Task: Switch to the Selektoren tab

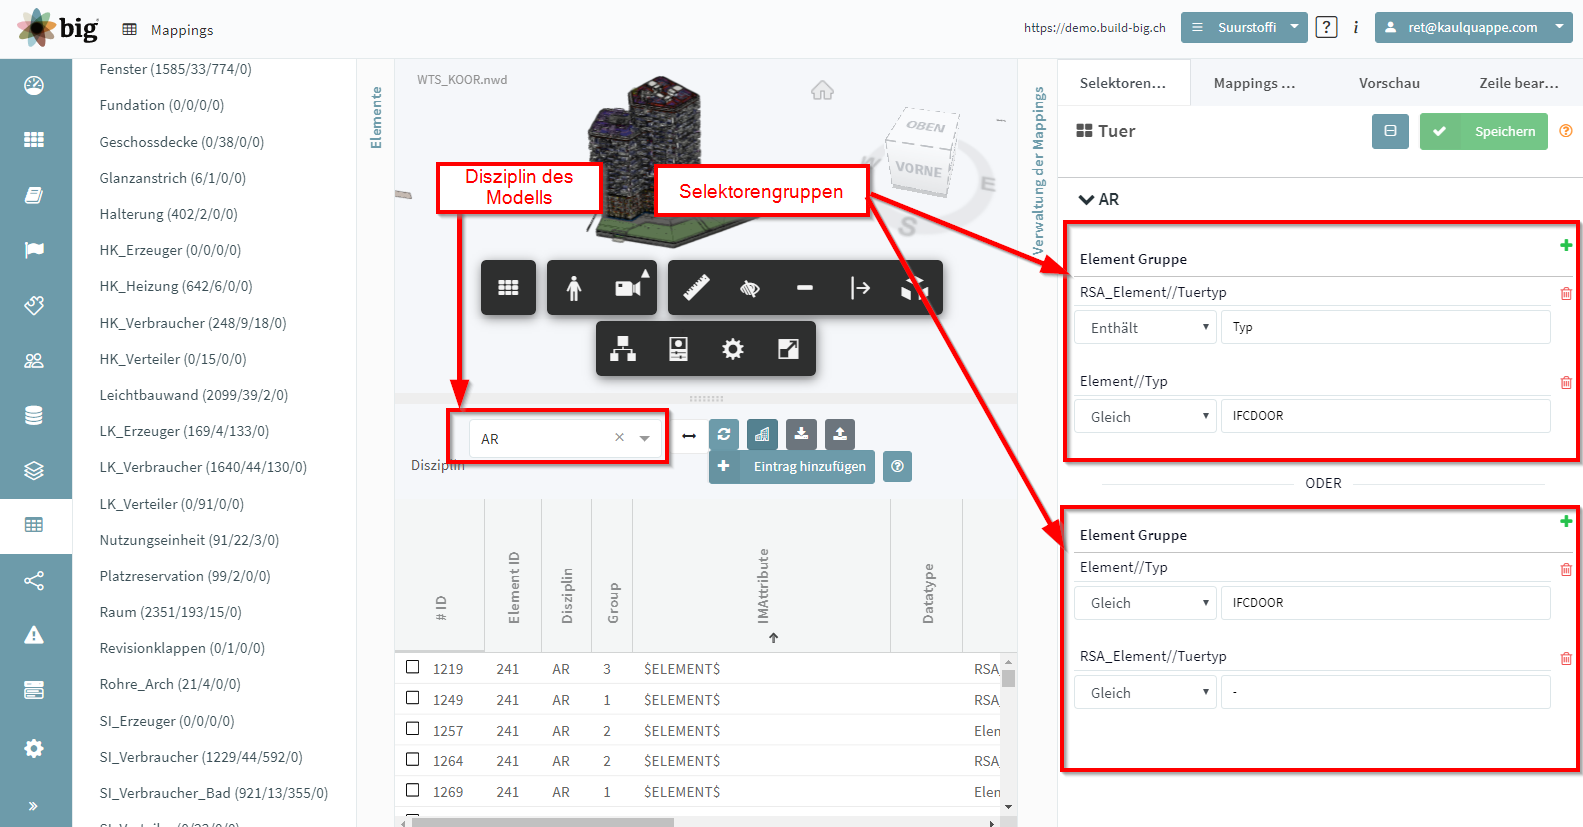Action: (x=1123, y=83)
